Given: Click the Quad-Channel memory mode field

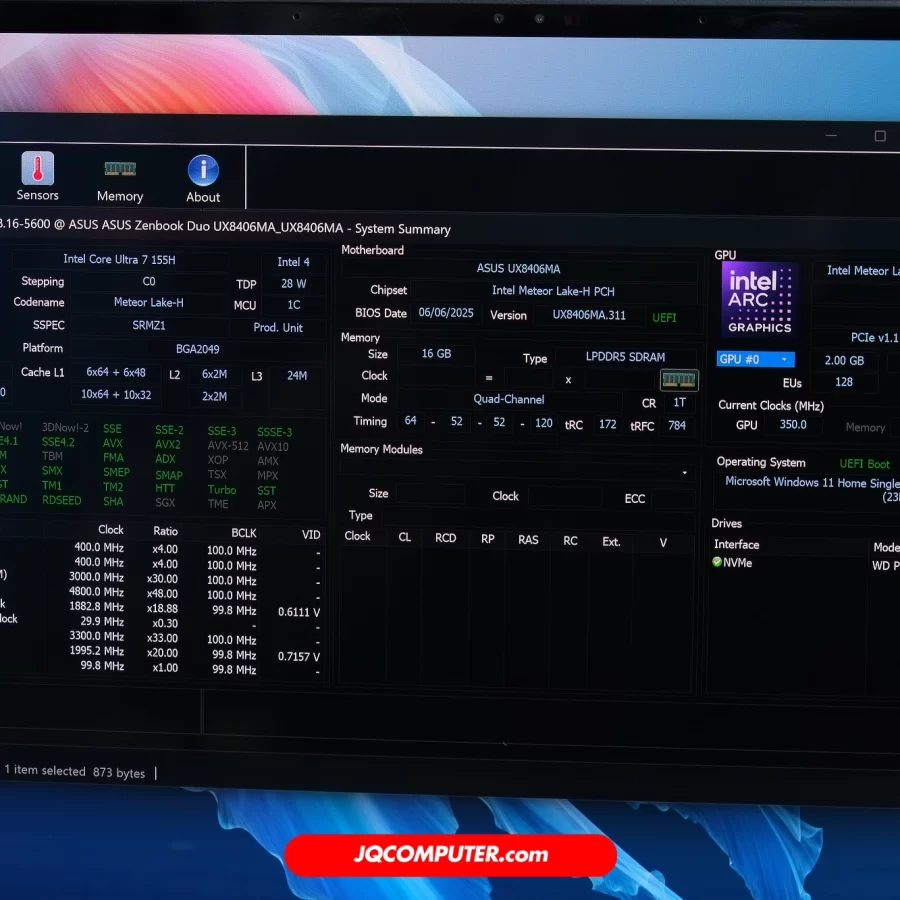Looking at the screenshot, I should (509, 398).
